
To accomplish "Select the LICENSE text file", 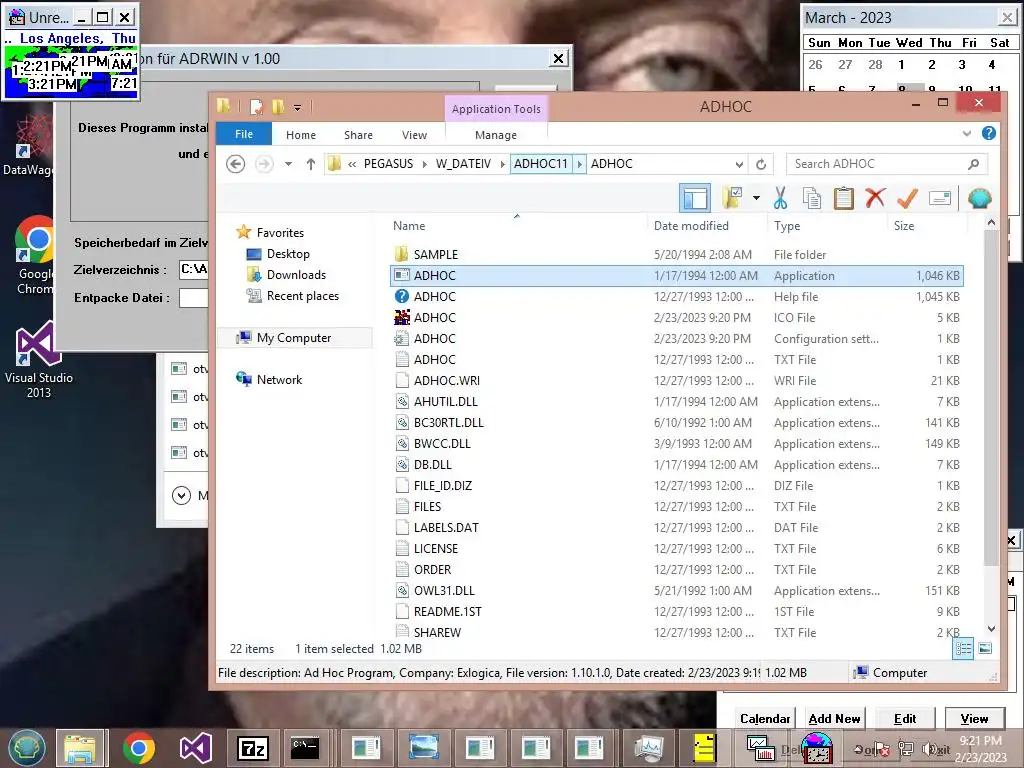I will point(677,549).
